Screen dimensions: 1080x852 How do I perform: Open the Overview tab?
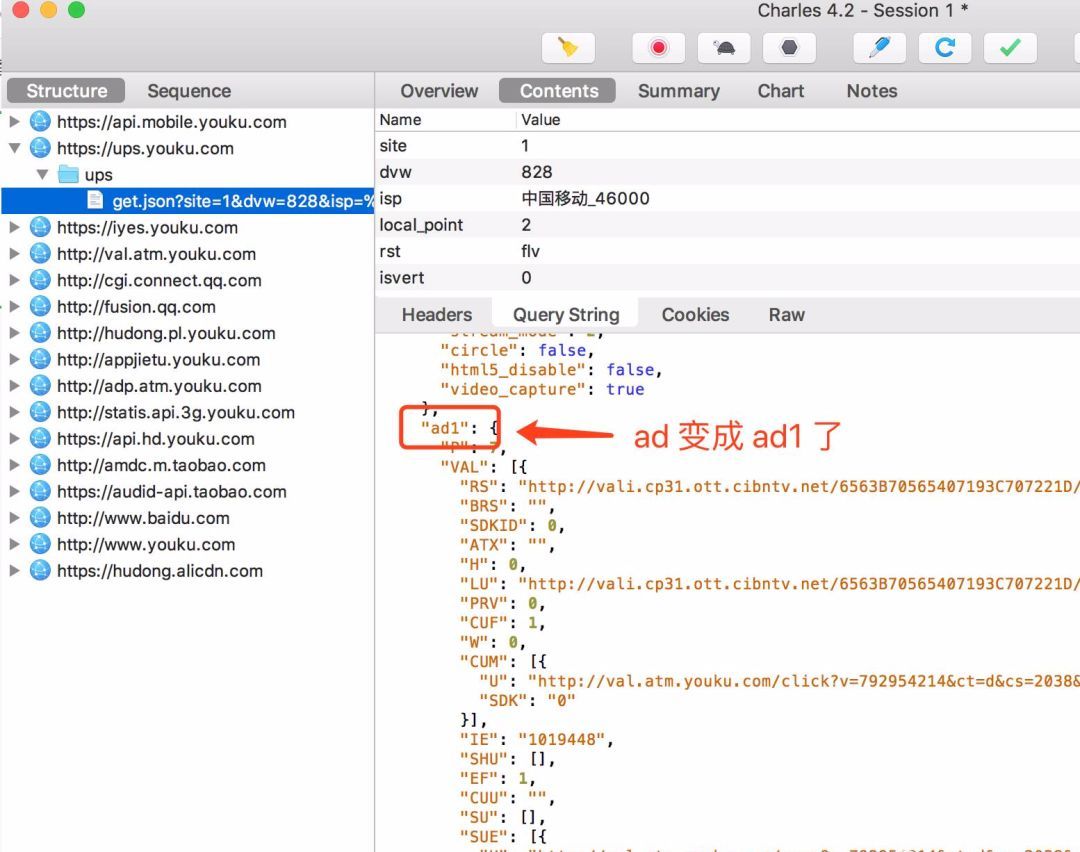pos(439,91)
